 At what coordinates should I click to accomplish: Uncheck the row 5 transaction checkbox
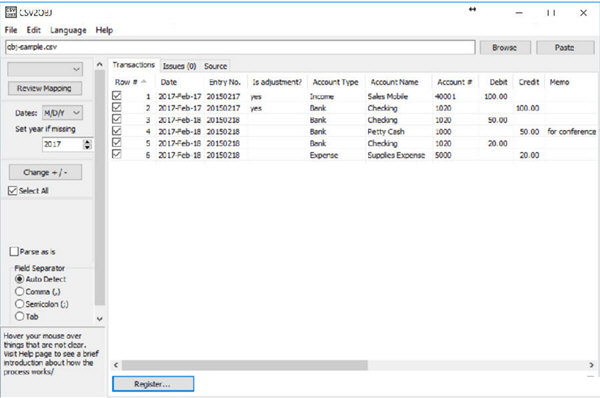[117, 142]
